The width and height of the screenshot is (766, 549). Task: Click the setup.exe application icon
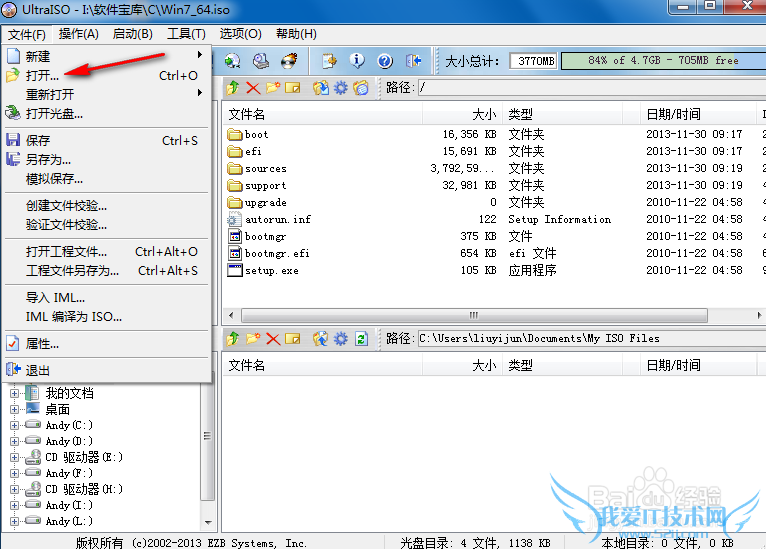(235, 270)
